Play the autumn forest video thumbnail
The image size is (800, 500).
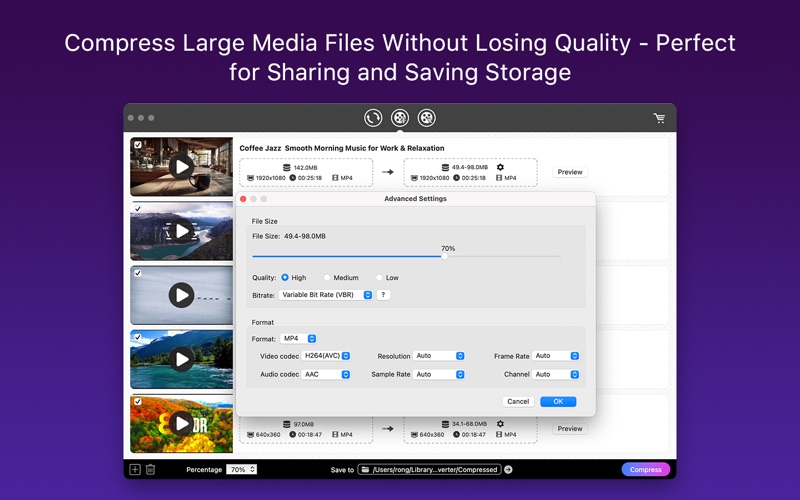pos(181,423)
